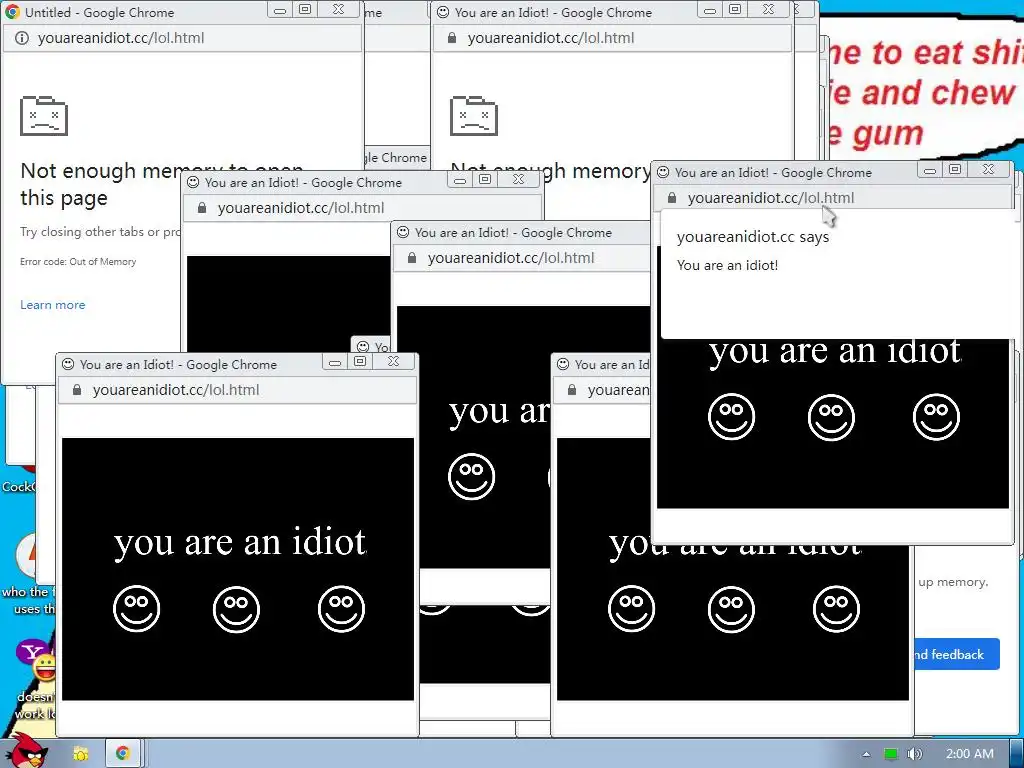The height and width of the screenshot is (768, 1024).
Task: Open site info icon in Untitled window's address bar
Action: 22,38
